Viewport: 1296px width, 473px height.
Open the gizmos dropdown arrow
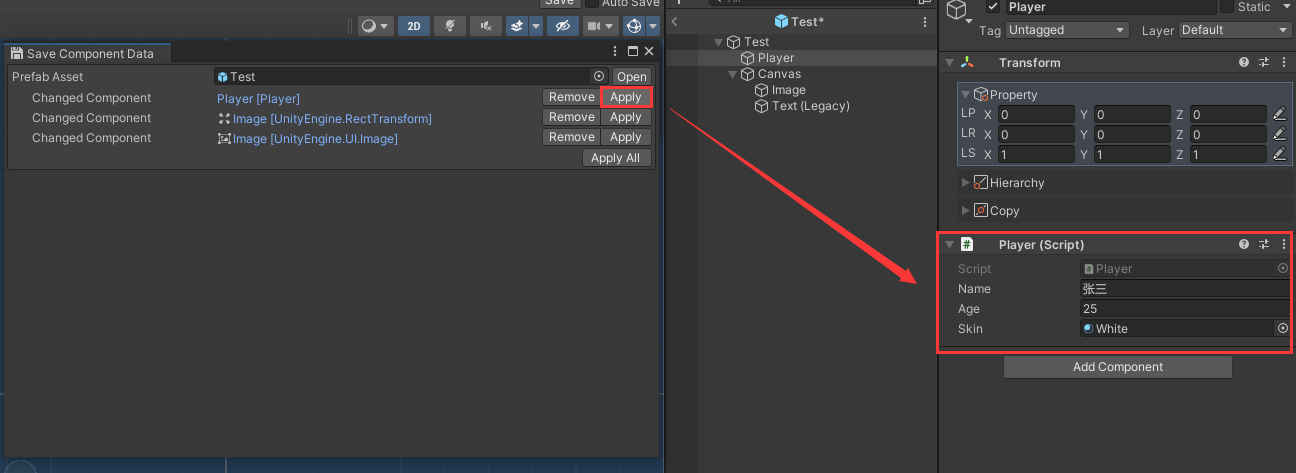tap(653, 26)
